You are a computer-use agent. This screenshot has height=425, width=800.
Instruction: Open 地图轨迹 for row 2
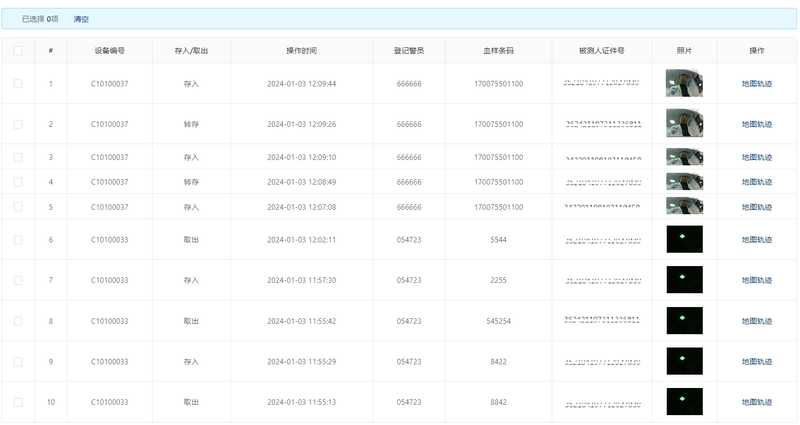(757, 124)
